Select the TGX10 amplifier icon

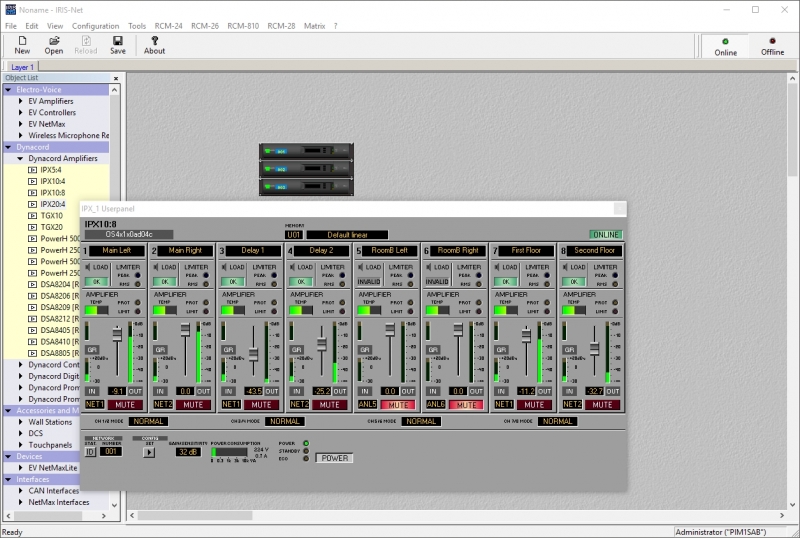[32, 216]
